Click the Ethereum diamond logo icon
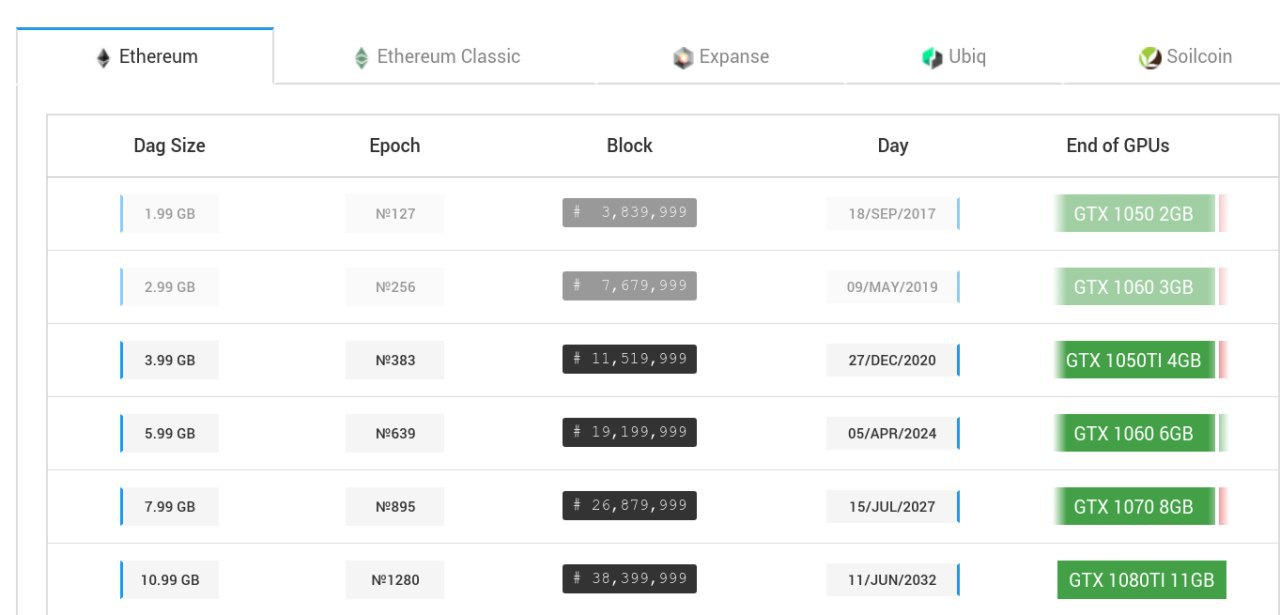1280x615 pixels. pos(103,58)
